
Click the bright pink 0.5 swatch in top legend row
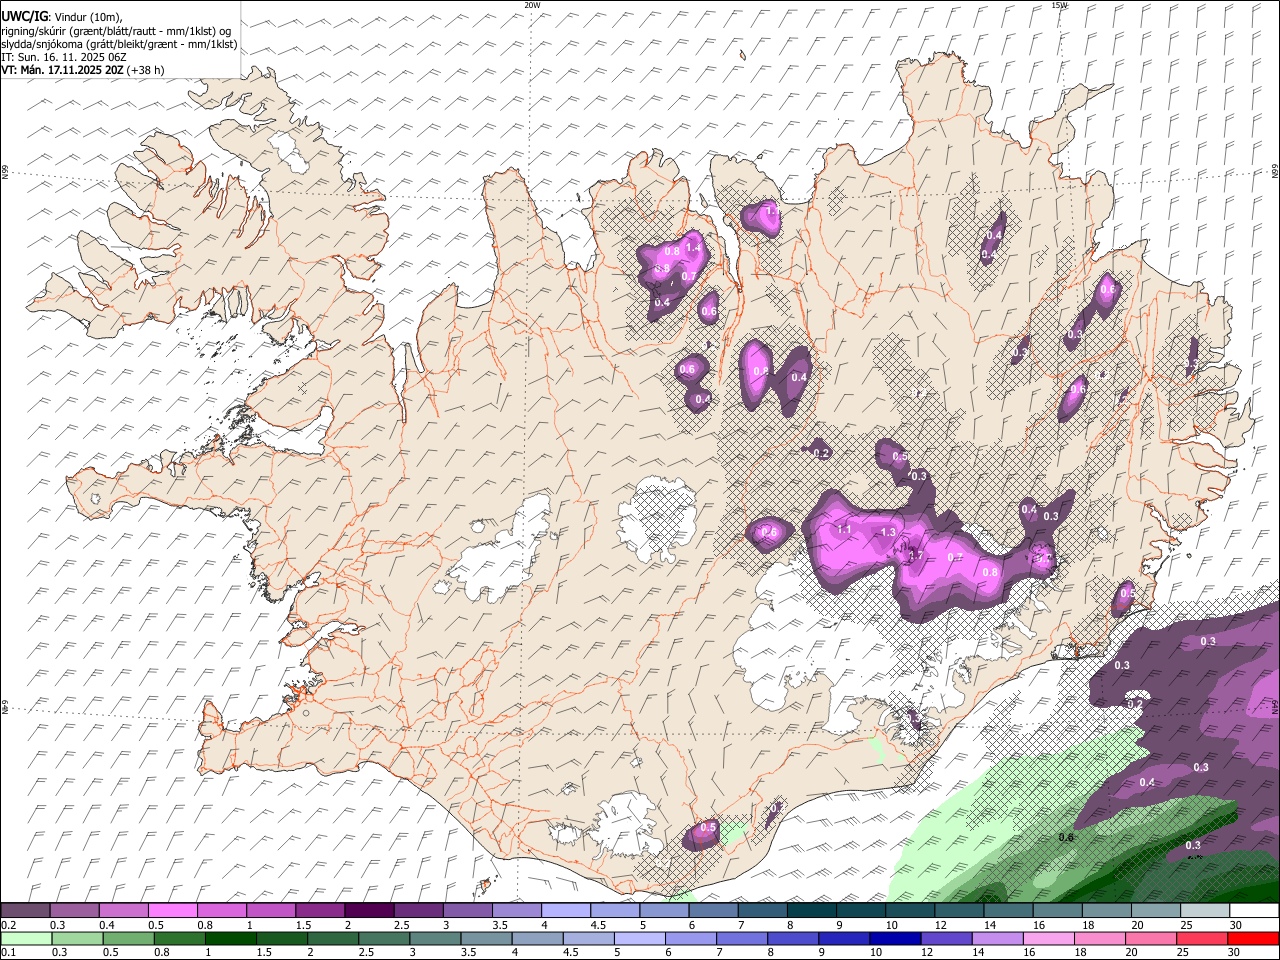coord(172,911)
